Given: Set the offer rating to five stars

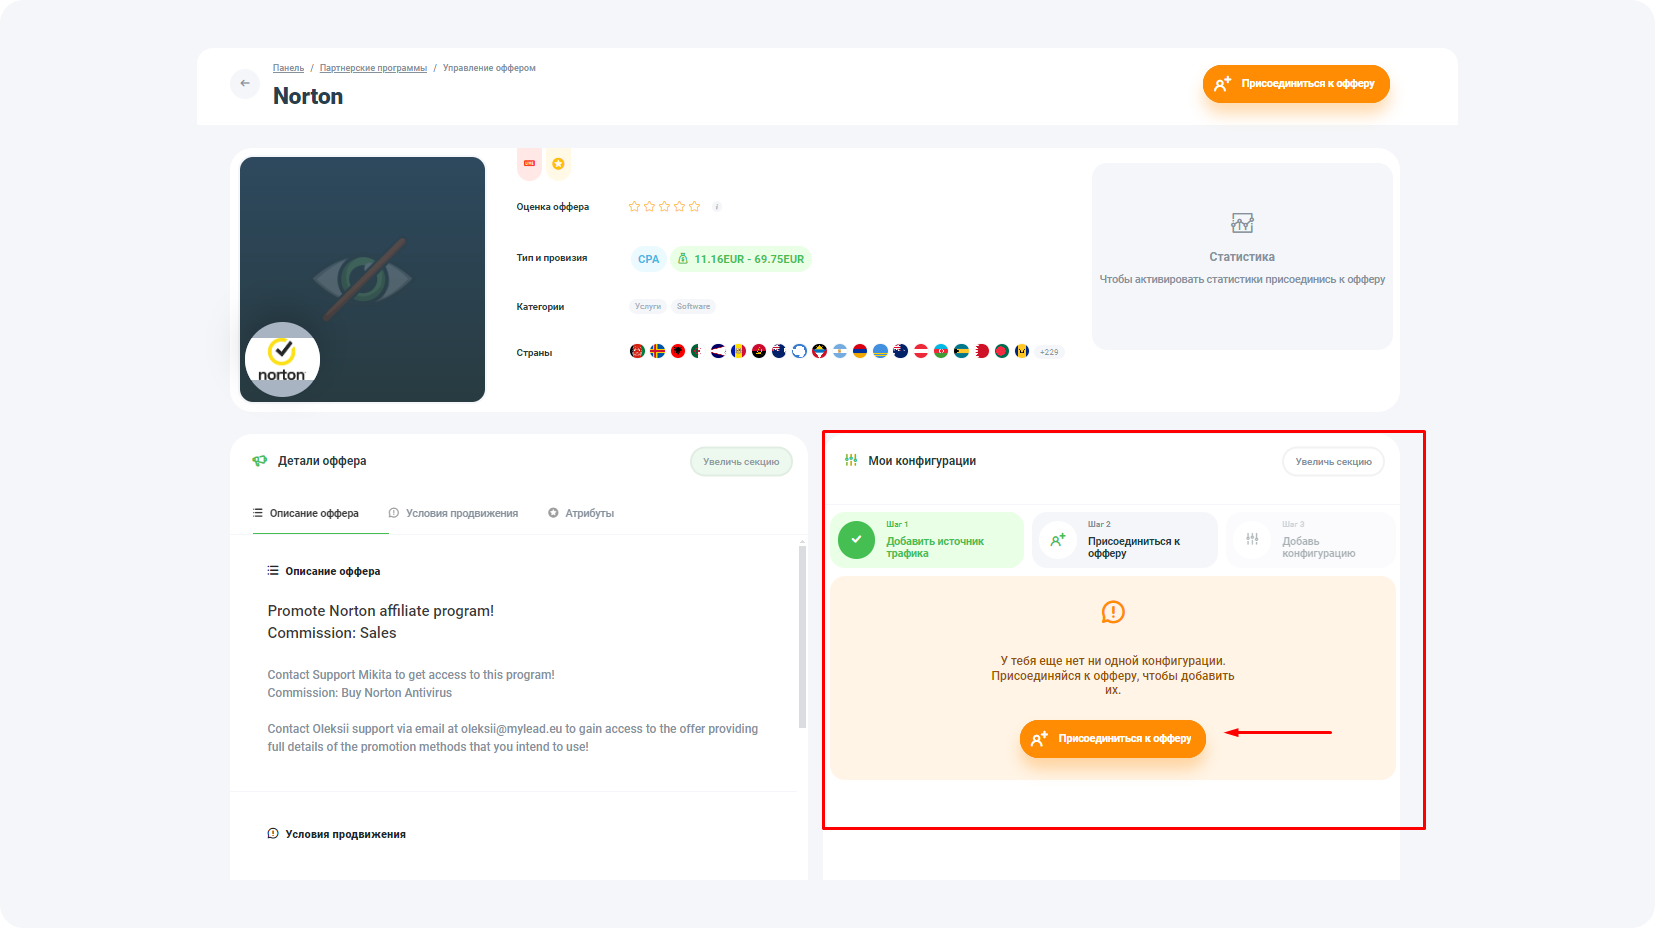Looking at the screenshot, I should [694, 206].
